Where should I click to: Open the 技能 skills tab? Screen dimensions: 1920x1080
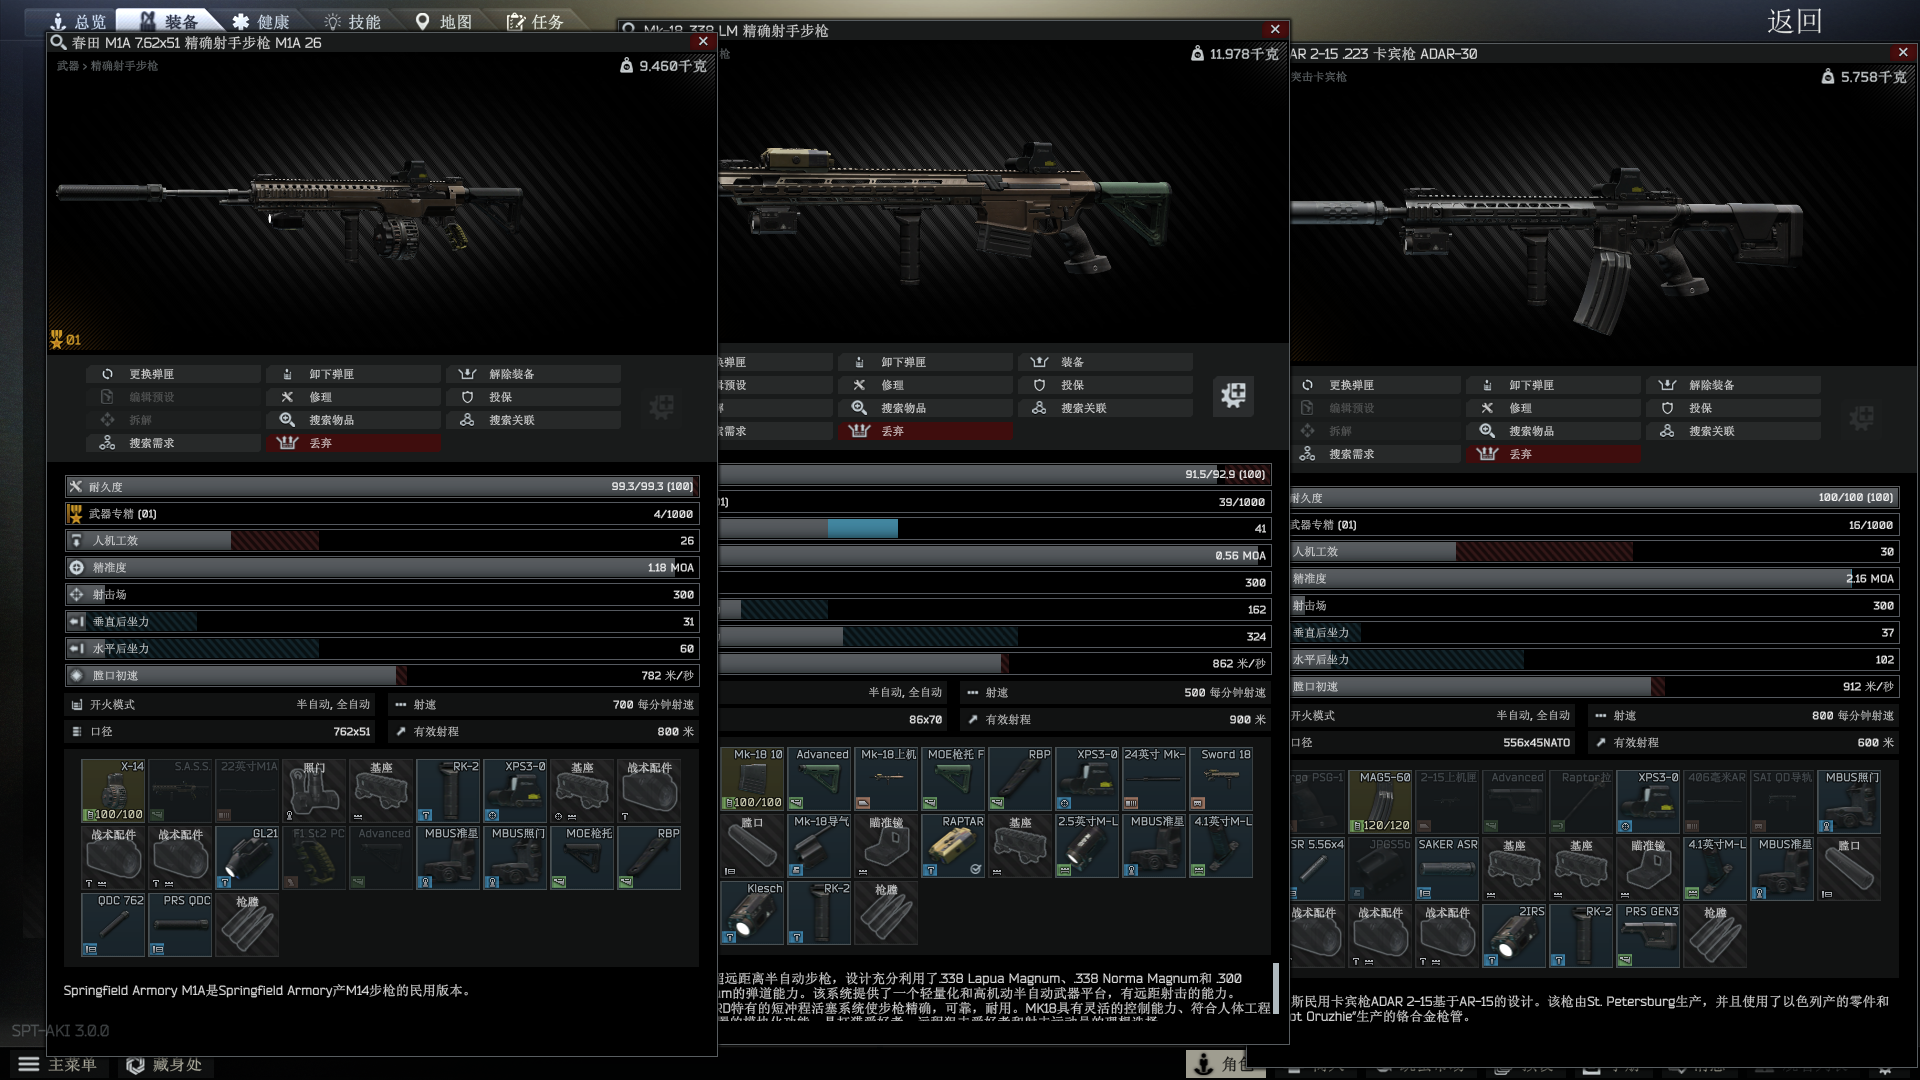tap(353, 21)
